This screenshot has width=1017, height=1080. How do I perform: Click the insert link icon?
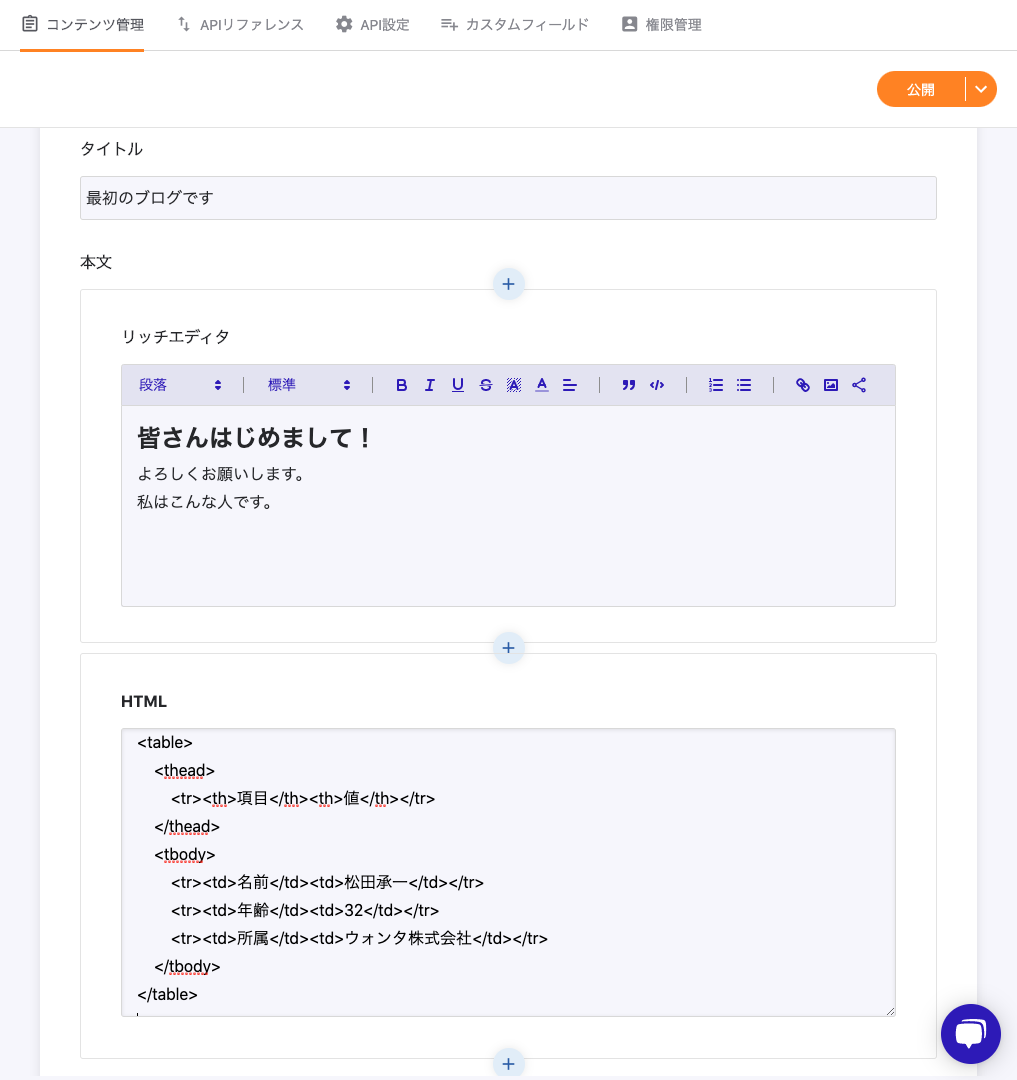pyautogui.click(x=802, y=385)
